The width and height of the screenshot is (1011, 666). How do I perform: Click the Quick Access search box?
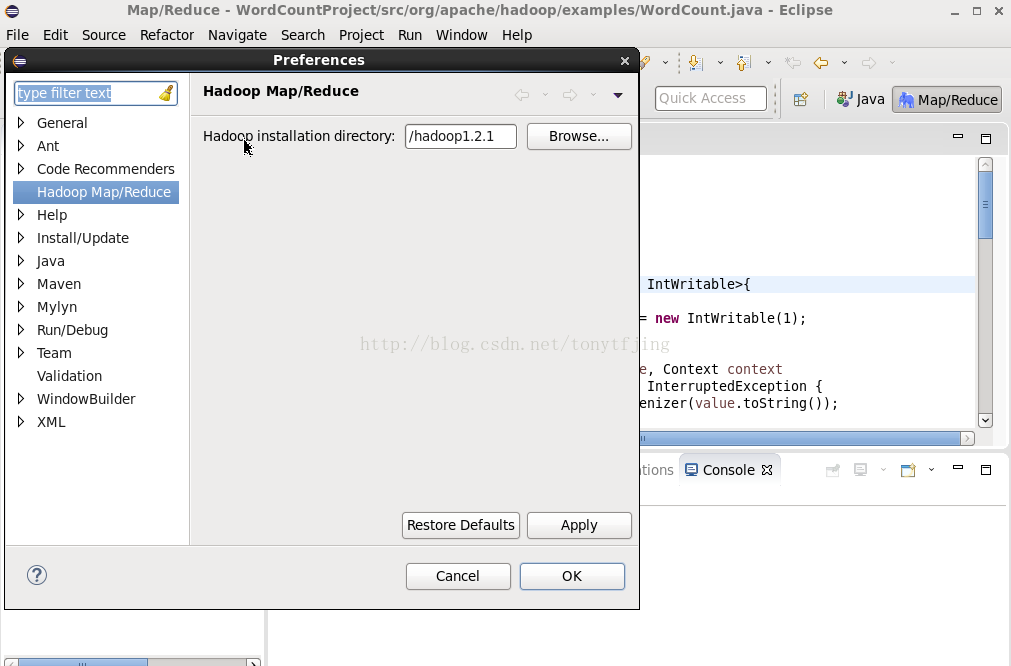[x=711, y=99]
